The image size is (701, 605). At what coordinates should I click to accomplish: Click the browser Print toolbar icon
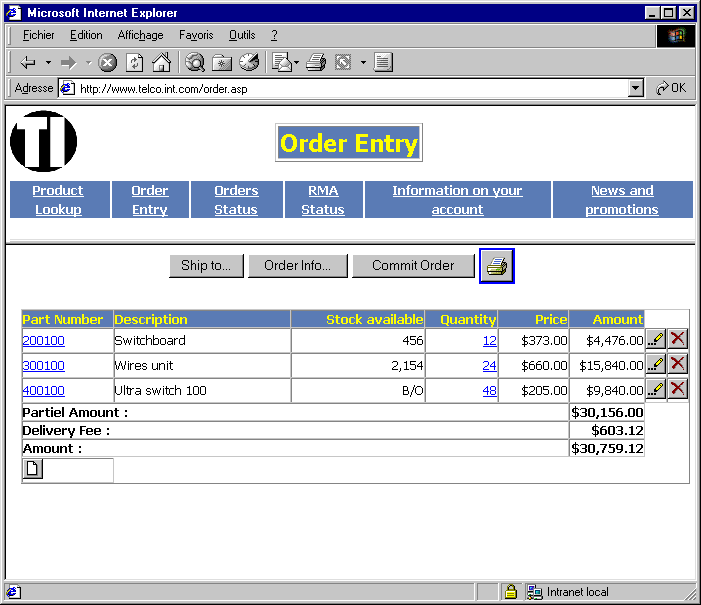[316, 63]
